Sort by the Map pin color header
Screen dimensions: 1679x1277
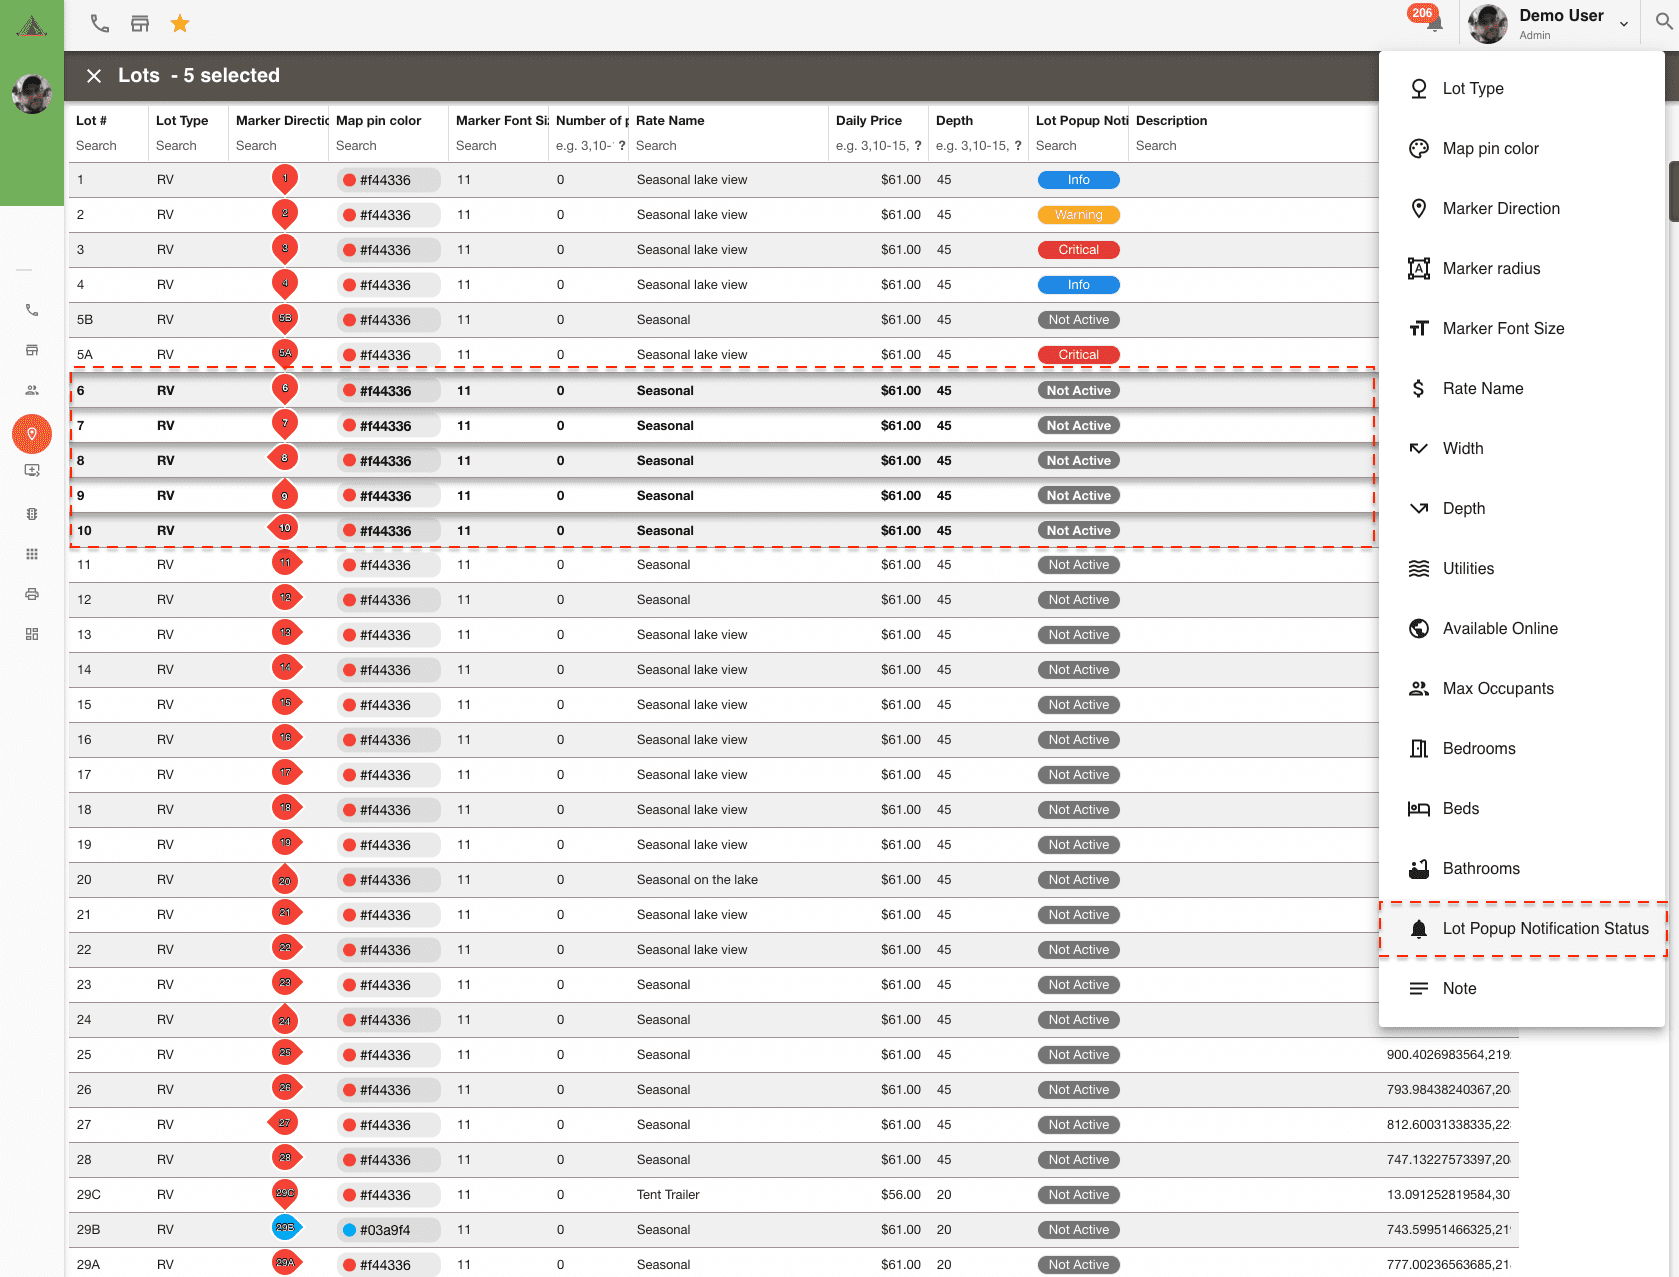click(x=379, y=120)
